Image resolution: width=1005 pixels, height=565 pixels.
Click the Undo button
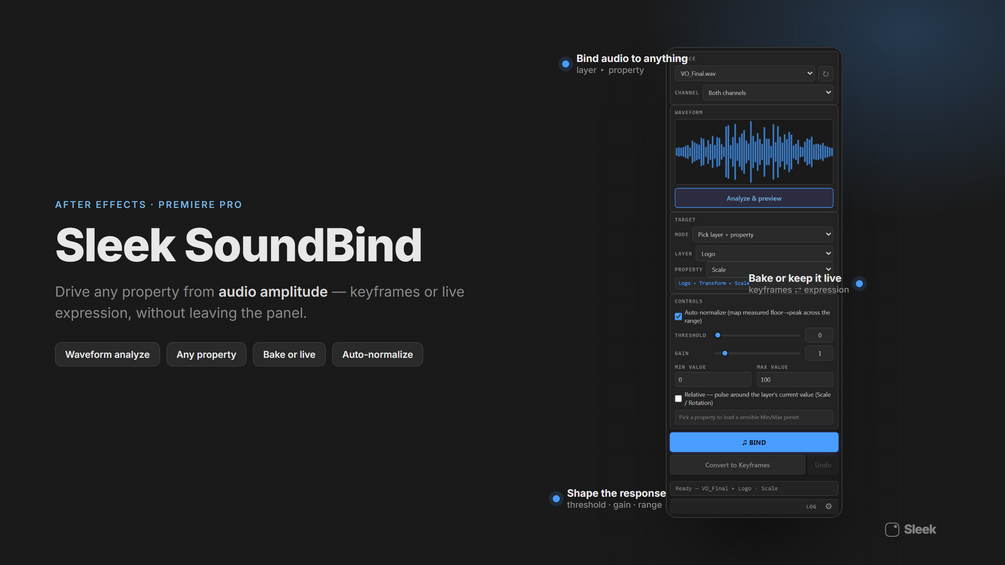click(x=823, y=465)
